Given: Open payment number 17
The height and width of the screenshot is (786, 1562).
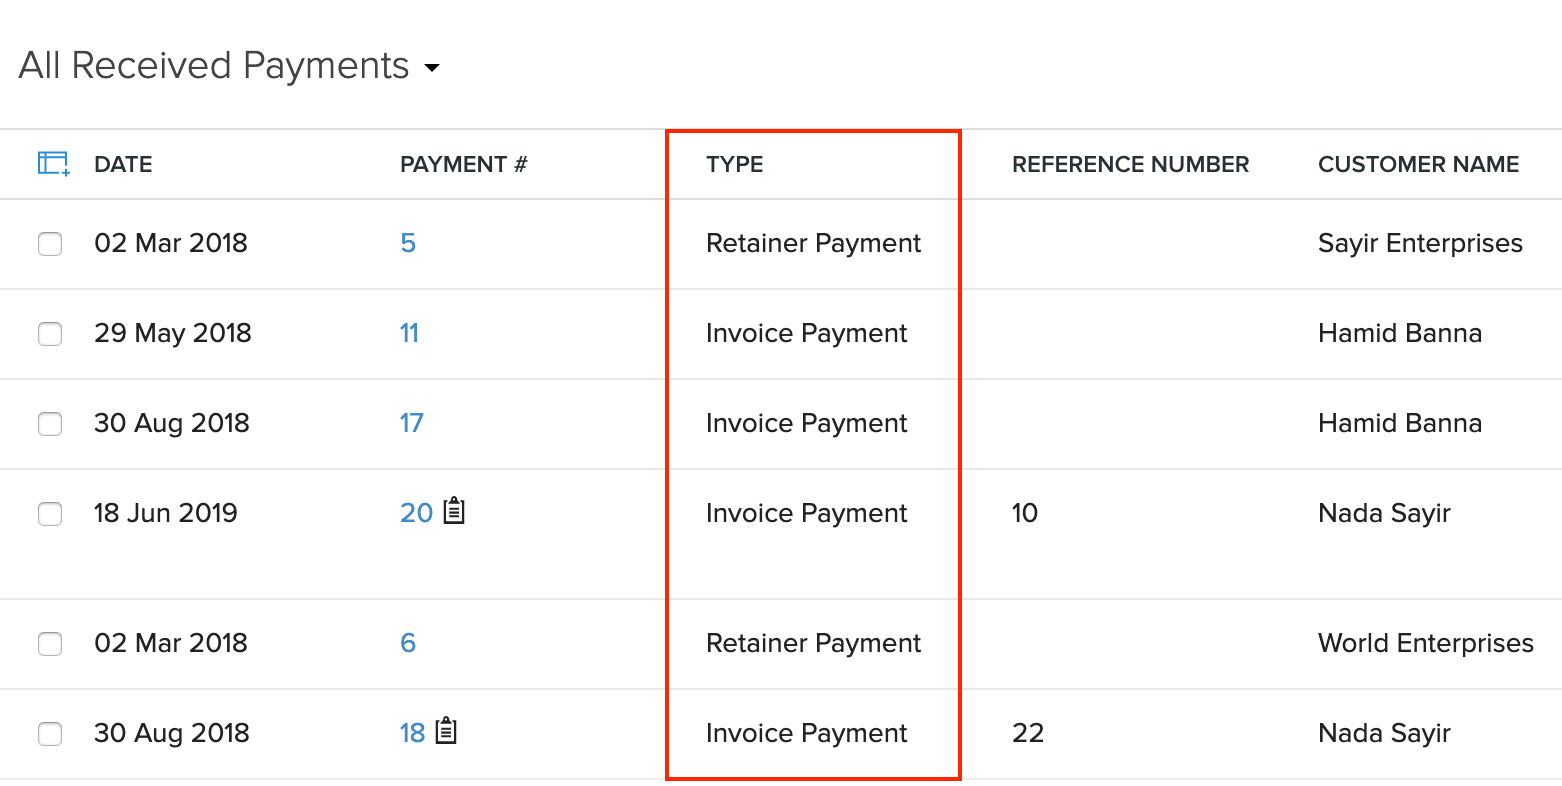Looking at the screenshot, I should click(x=411, y=423).
